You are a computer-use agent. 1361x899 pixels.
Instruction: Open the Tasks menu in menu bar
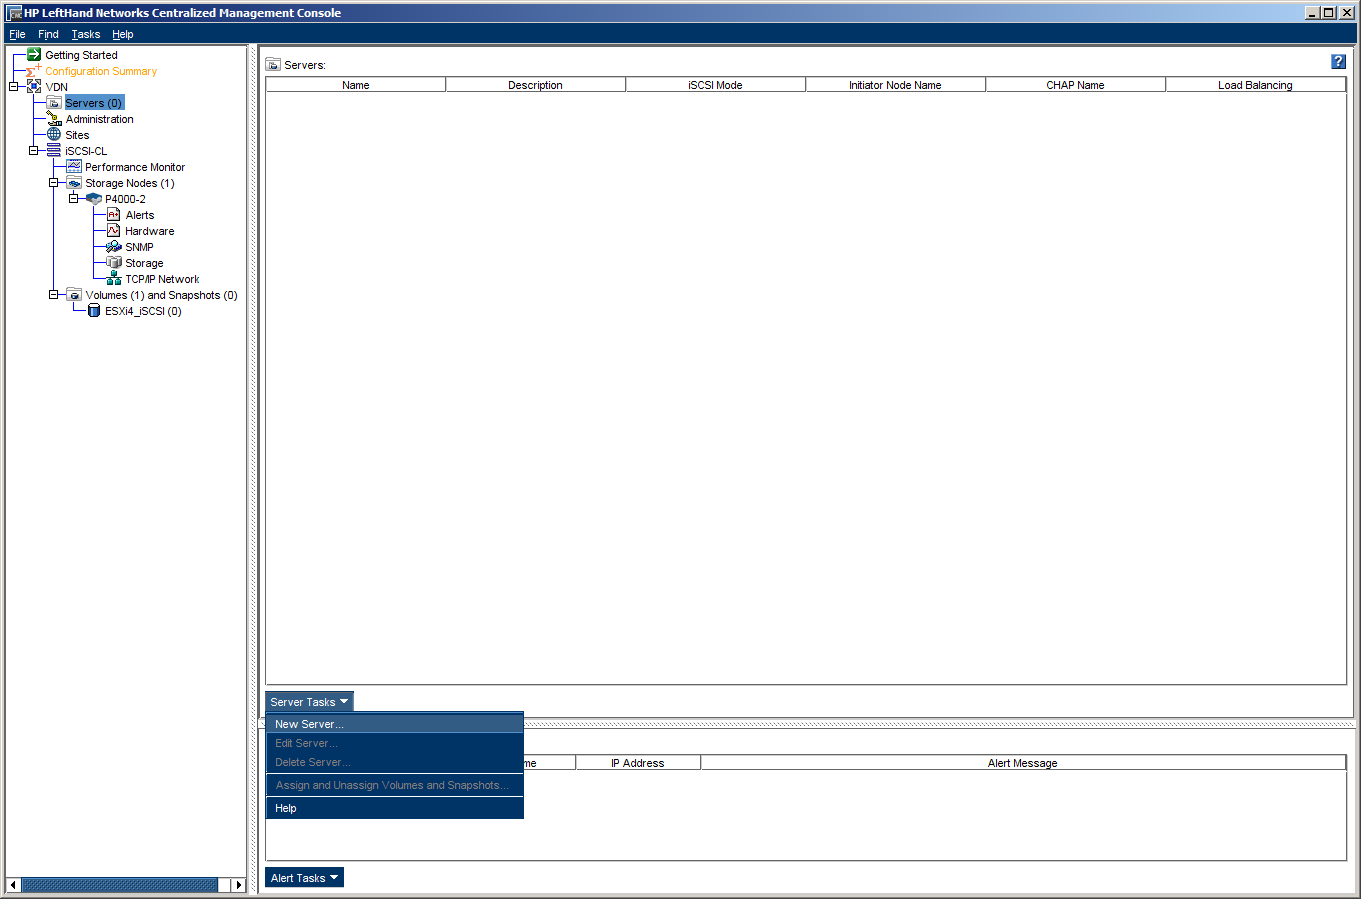click(x=85, y=34)
